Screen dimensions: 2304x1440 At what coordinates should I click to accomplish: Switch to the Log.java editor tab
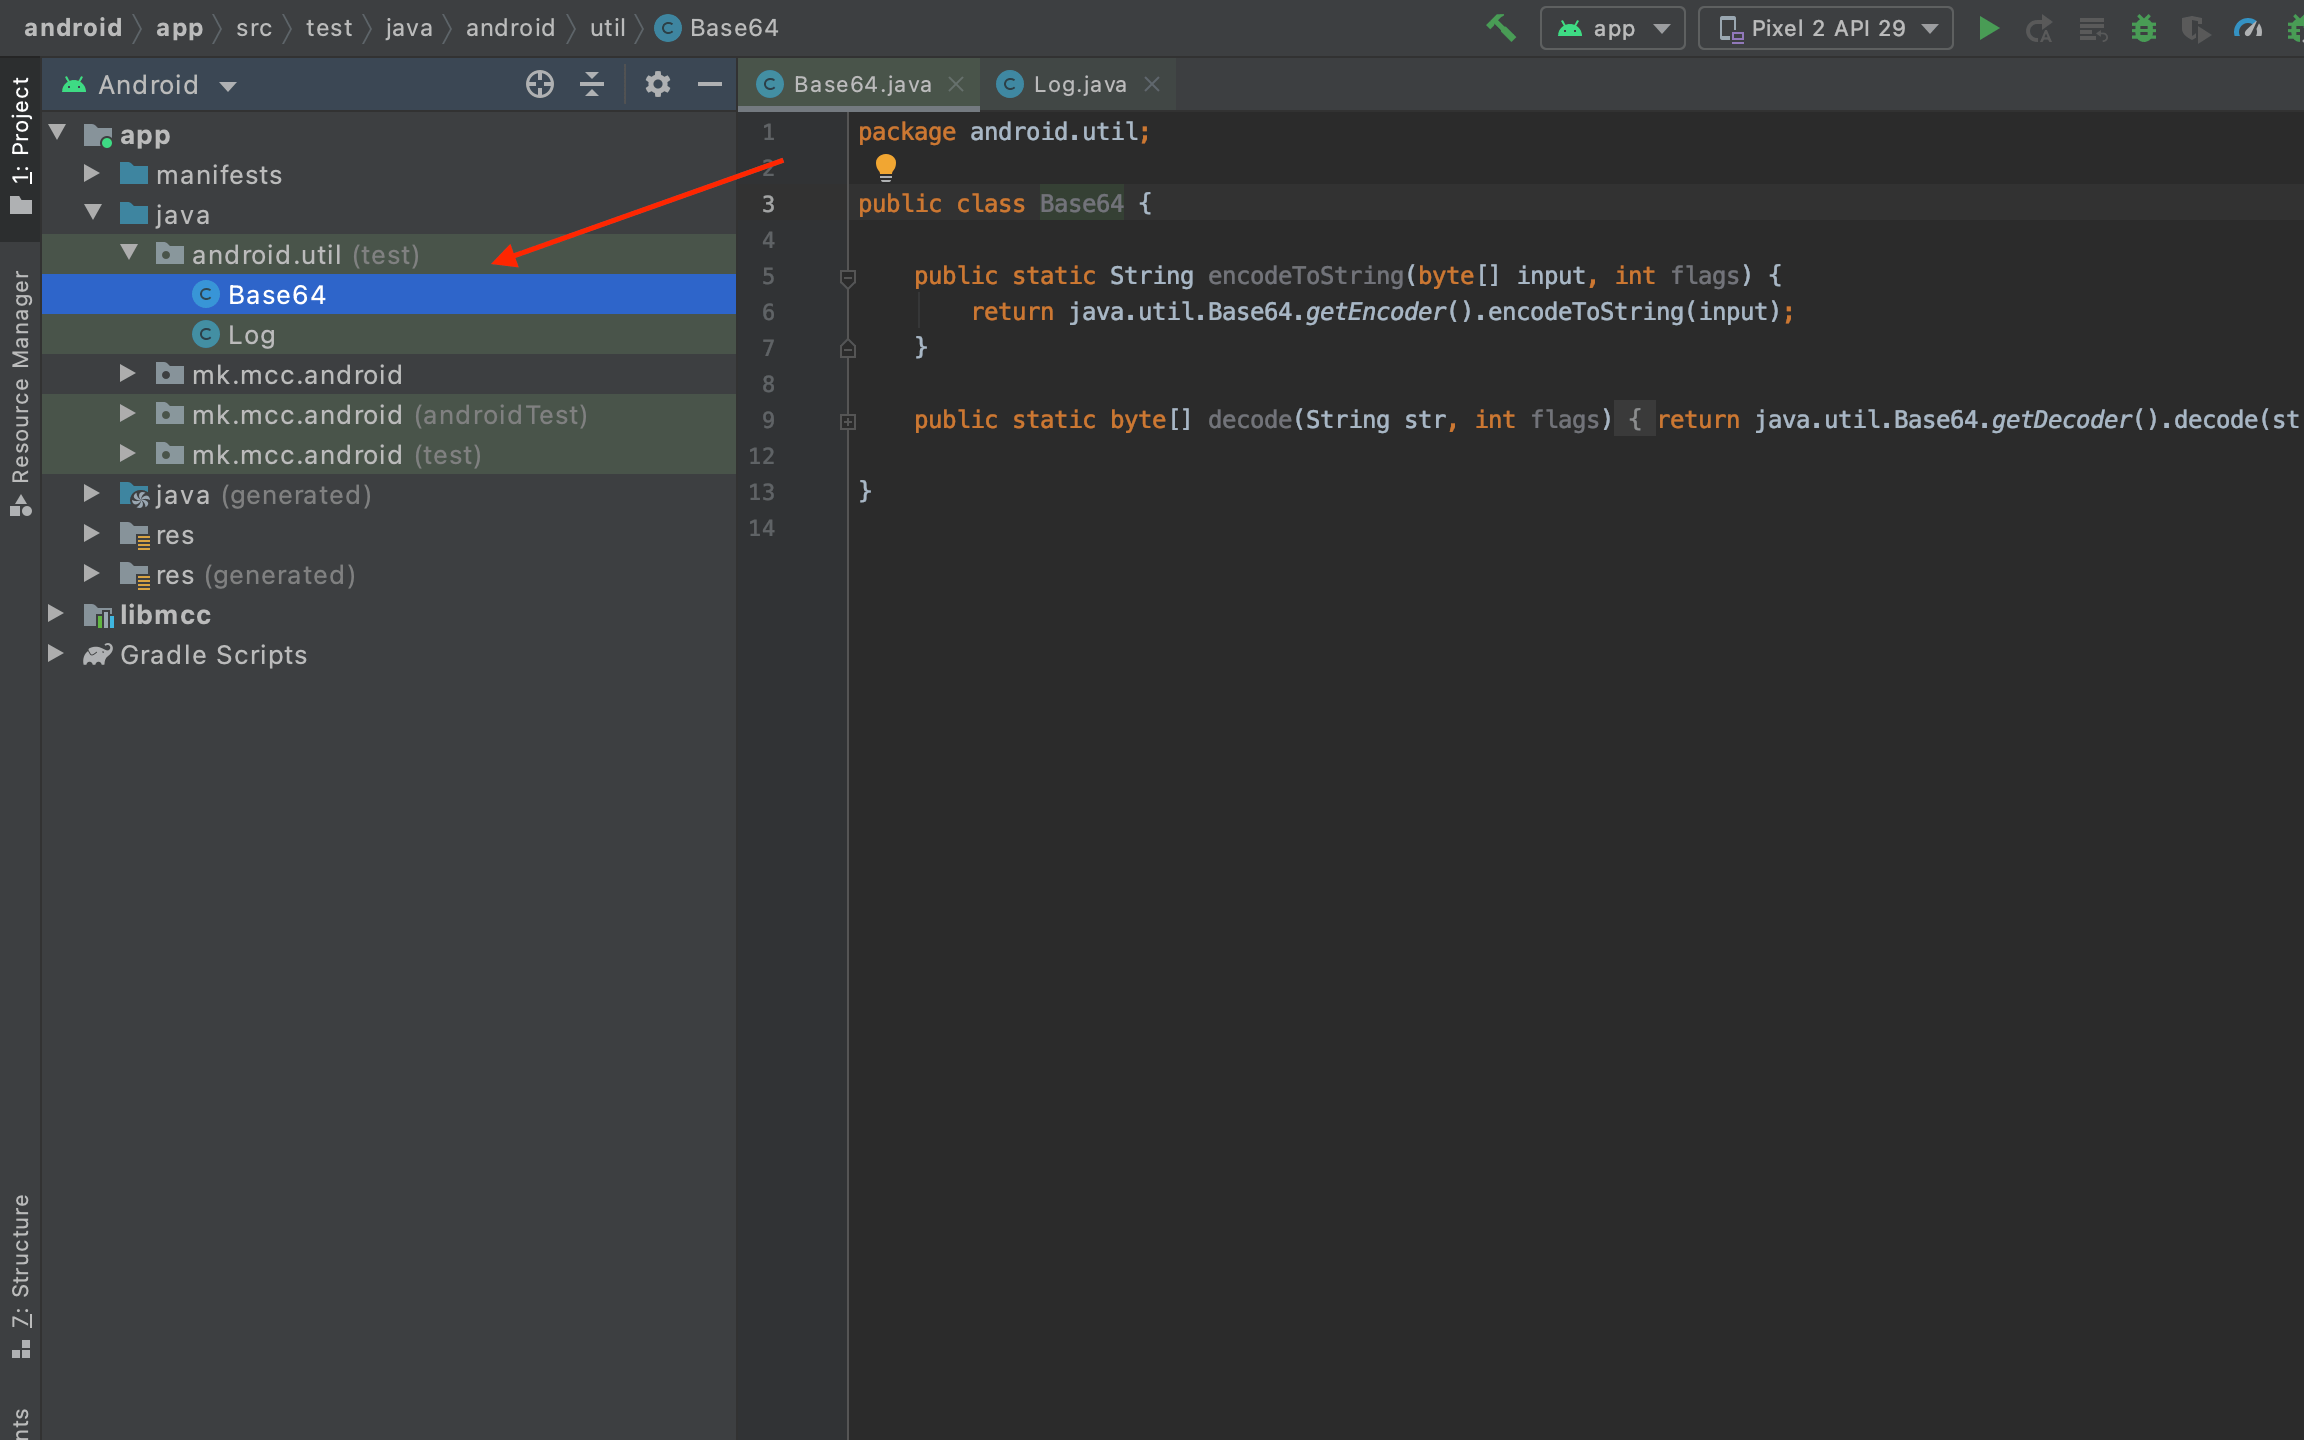[x=1078, y=84]
